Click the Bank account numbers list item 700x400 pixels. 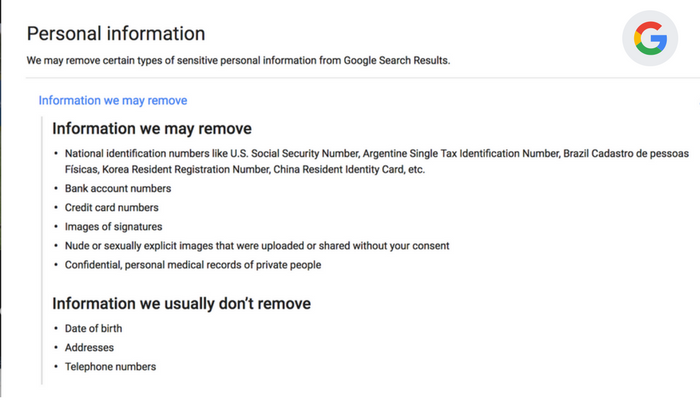118,188
